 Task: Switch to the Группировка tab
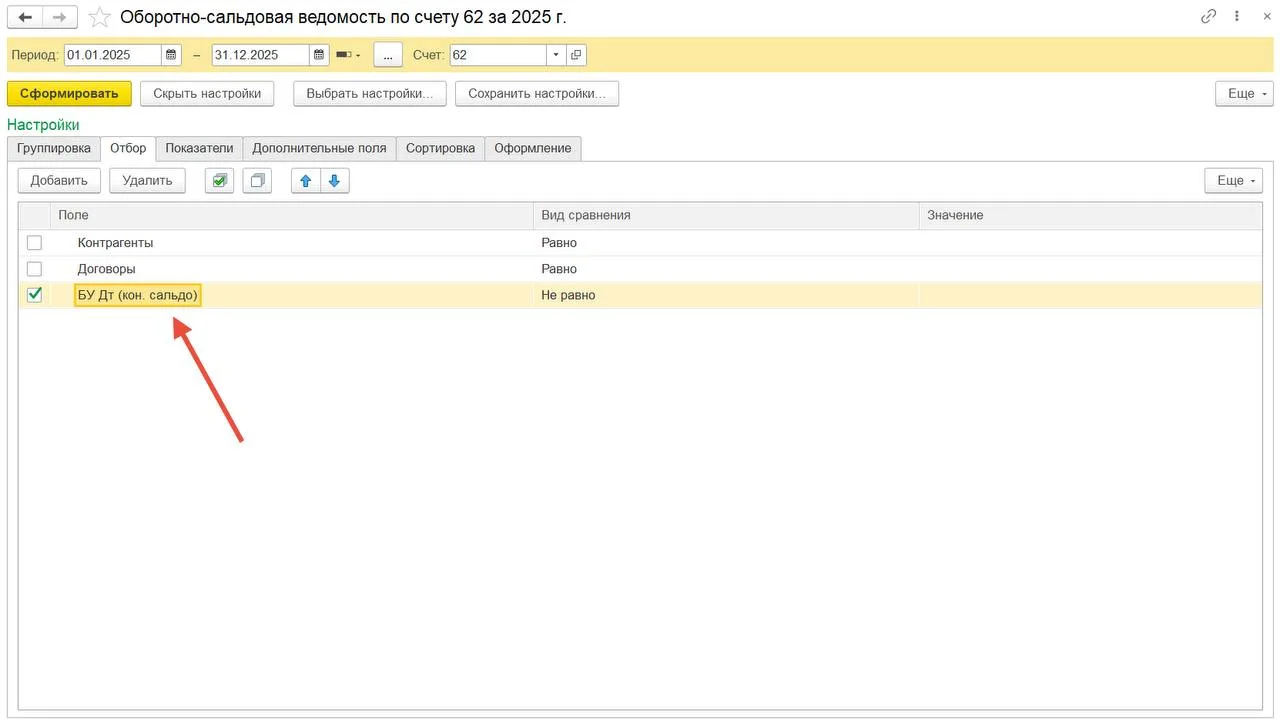pyautogui.click(x=54, y=148)
